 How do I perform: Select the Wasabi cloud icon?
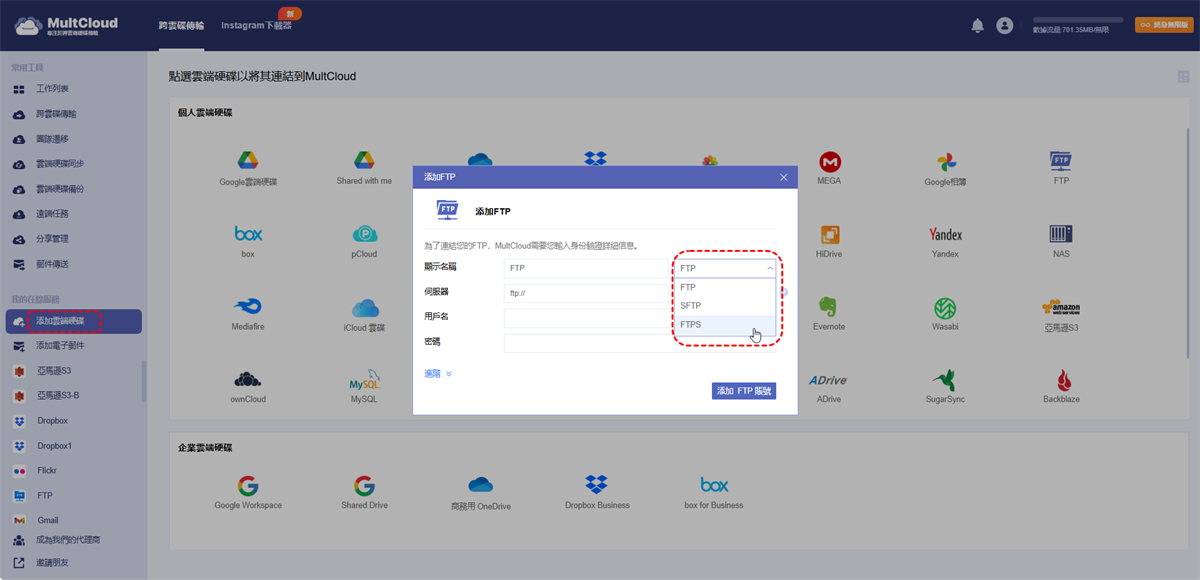[945, 307]
